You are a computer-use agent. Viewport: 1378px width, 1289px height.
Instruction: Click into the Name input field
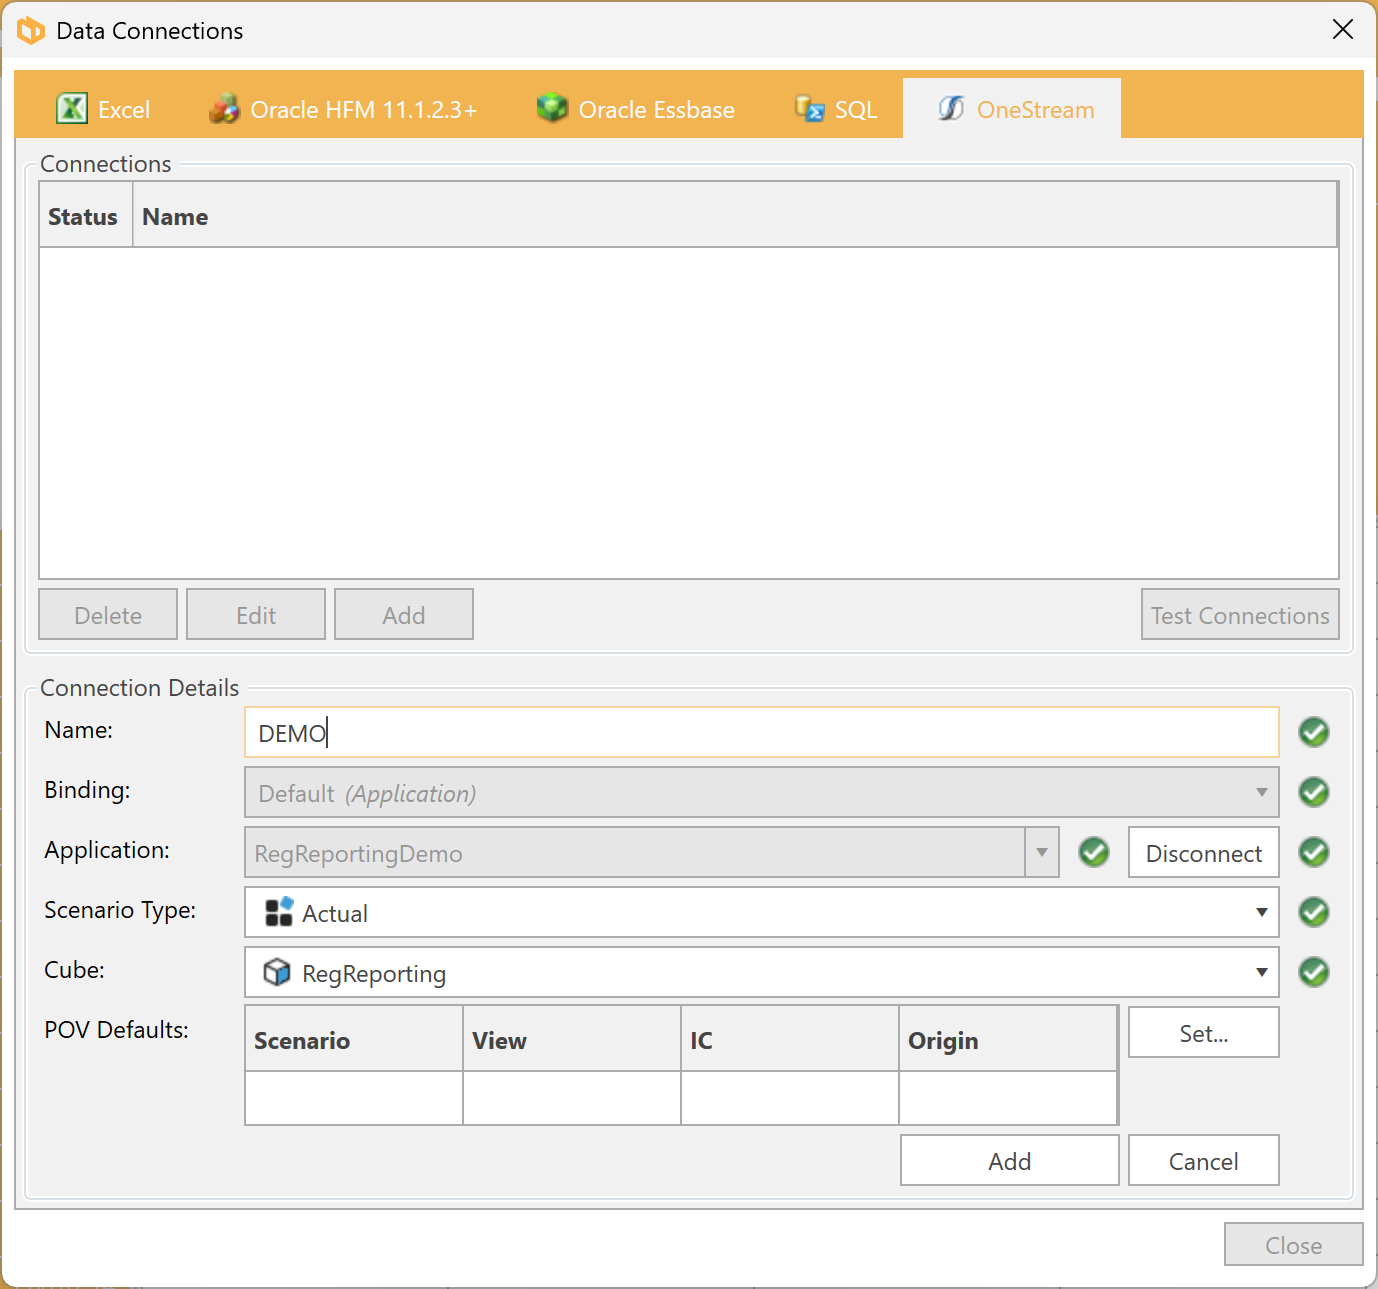coord(762,732)
